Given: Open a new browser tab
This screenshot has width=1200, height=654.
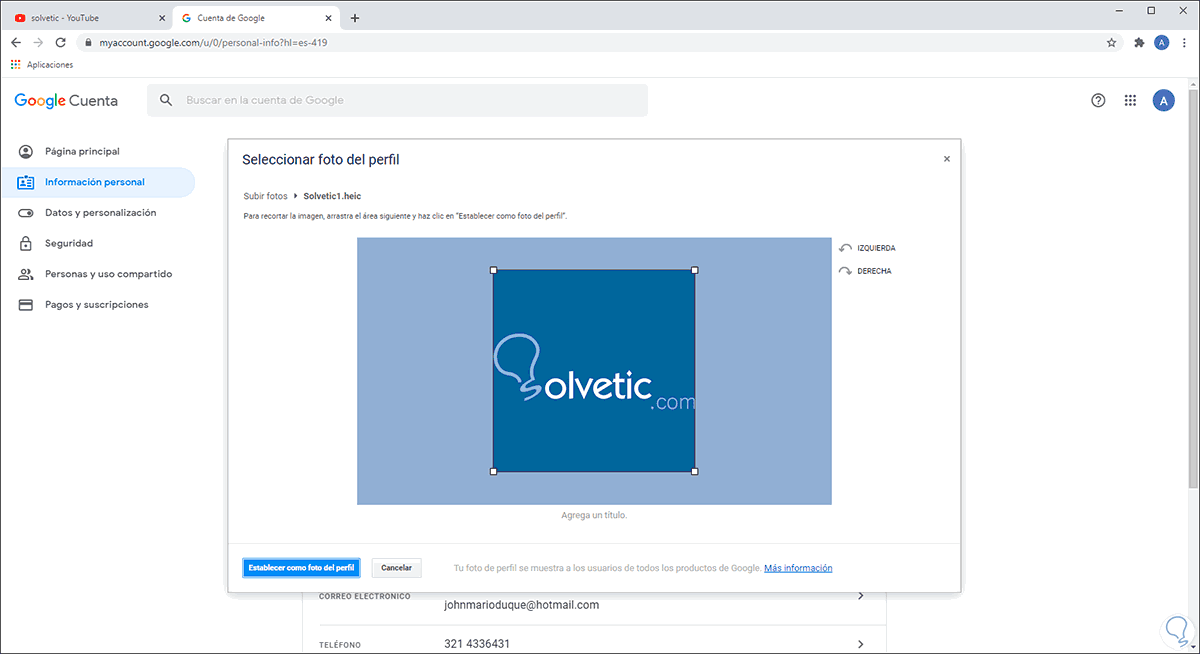Looking at the screenshot, I should click(x=355, y=18).
